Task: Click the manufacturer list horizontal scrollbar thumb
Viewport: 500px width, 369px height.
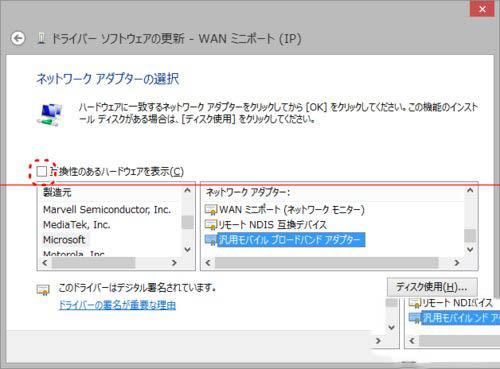Action: tap(94, 263)
